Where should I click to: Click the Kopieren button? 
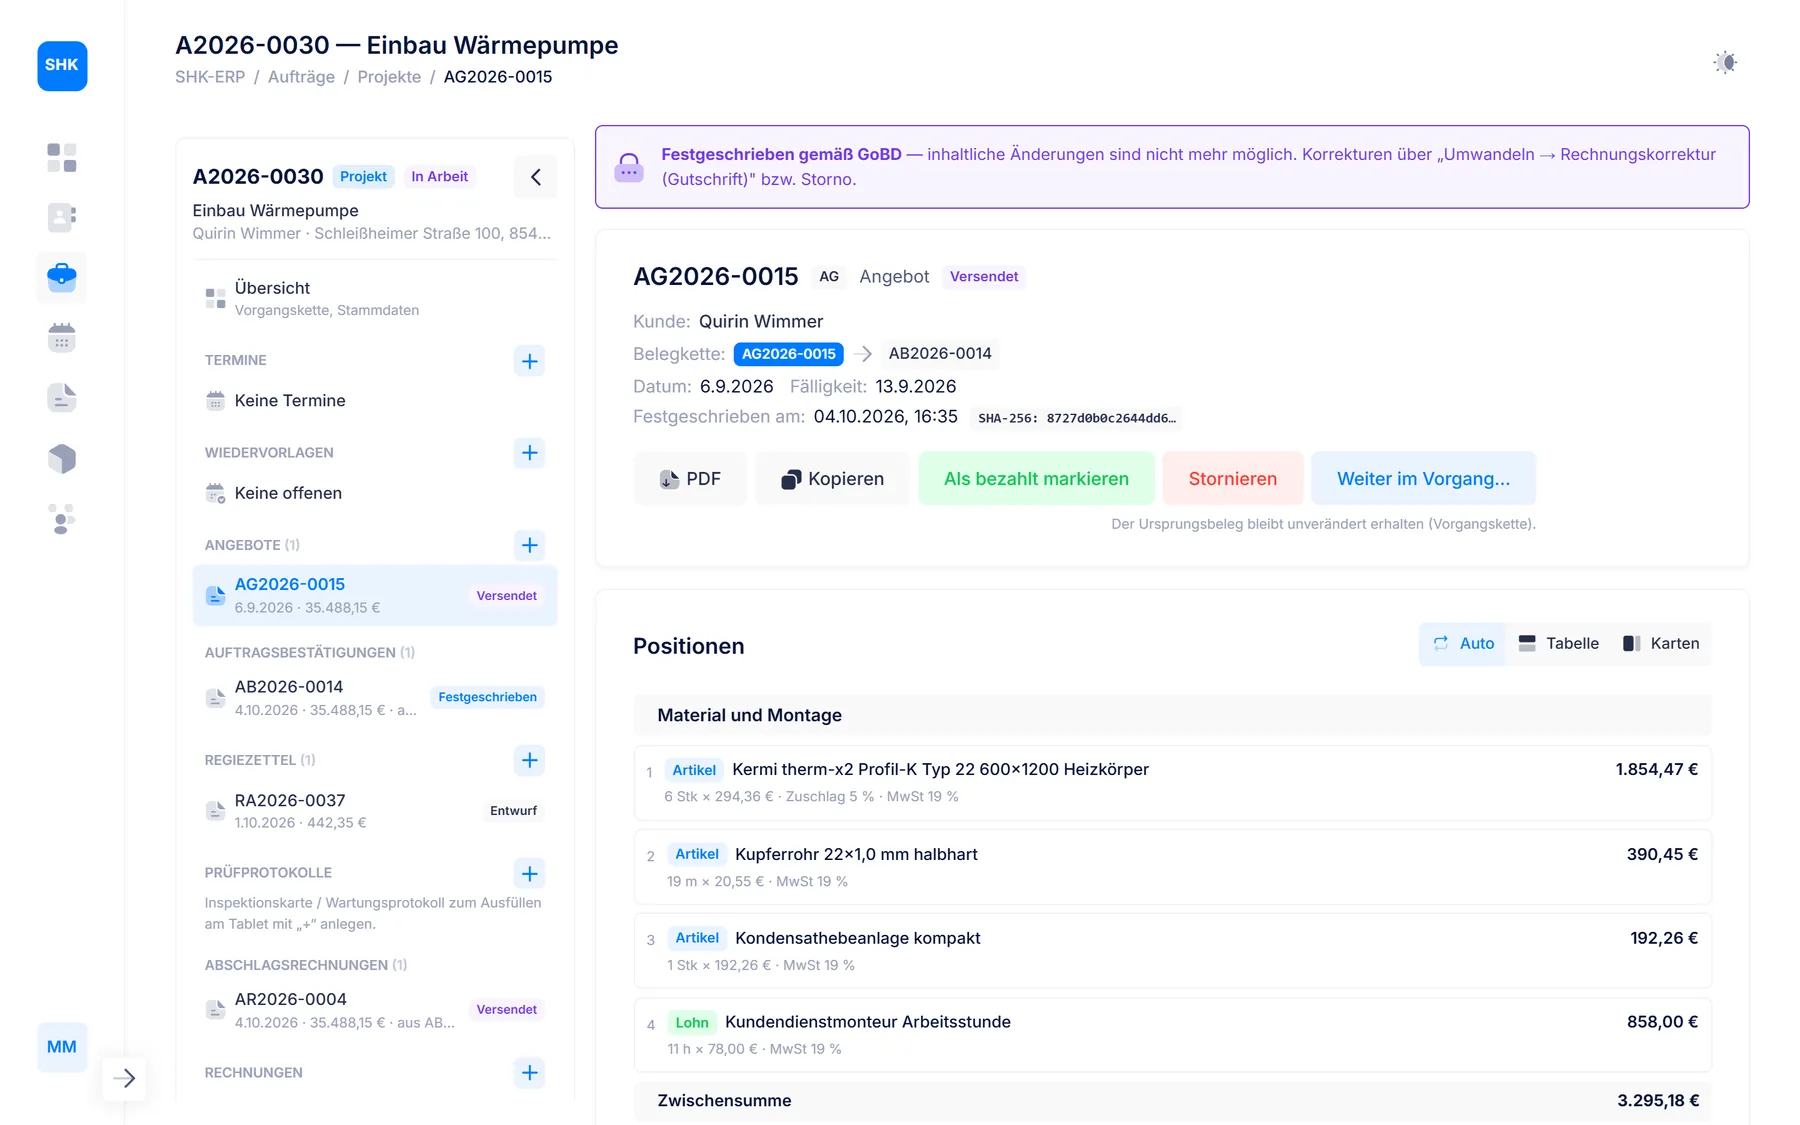[x=833, y=479]
